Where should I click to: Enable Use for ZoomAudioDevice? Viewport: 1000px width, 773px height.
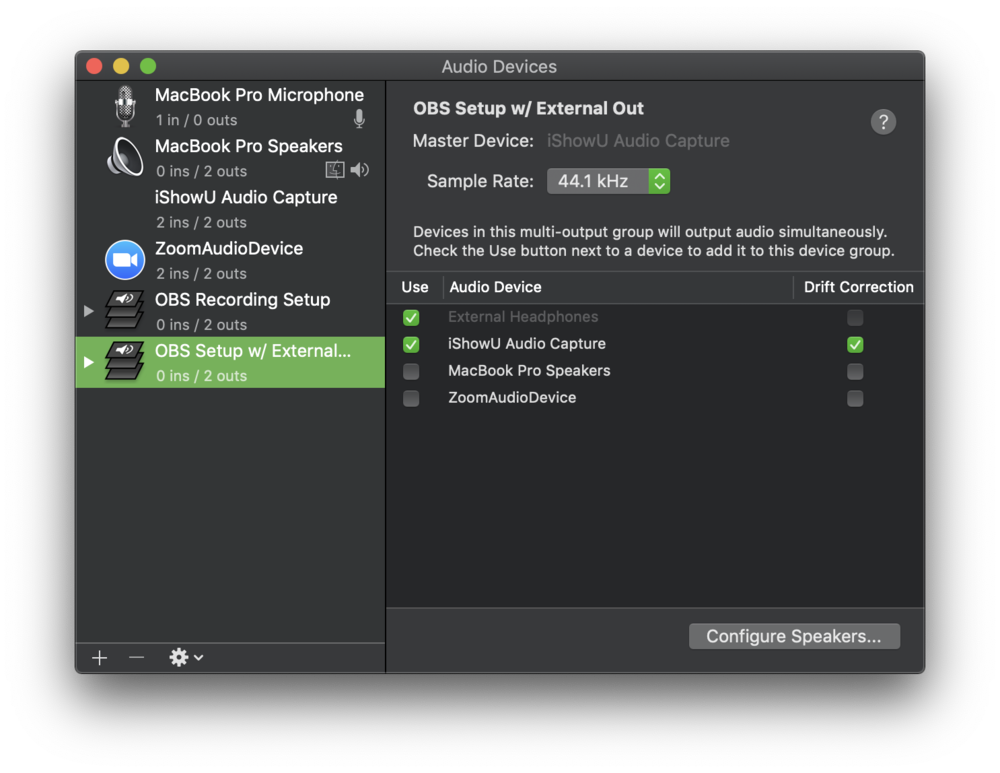(411, 398)
